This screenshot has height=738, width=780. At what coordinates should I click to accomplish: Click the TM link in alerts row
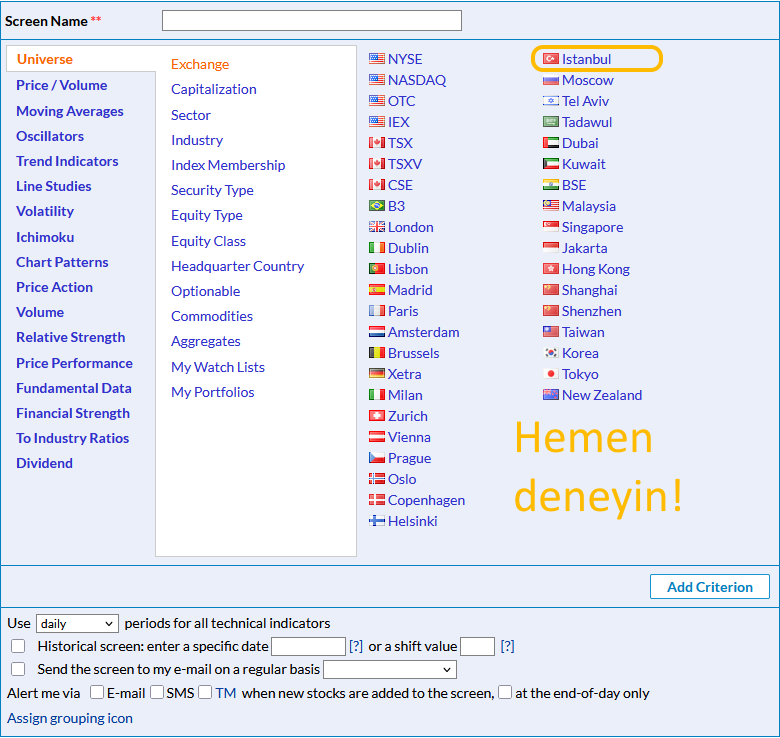point(226,693)
